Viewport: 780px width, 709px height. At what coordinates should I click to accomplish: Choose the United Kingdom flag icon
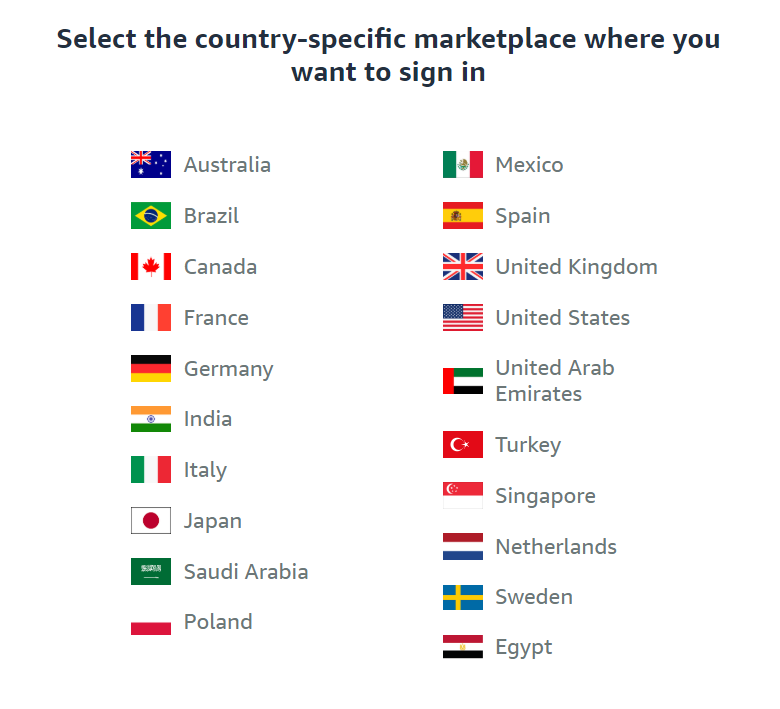coord(463,267)
